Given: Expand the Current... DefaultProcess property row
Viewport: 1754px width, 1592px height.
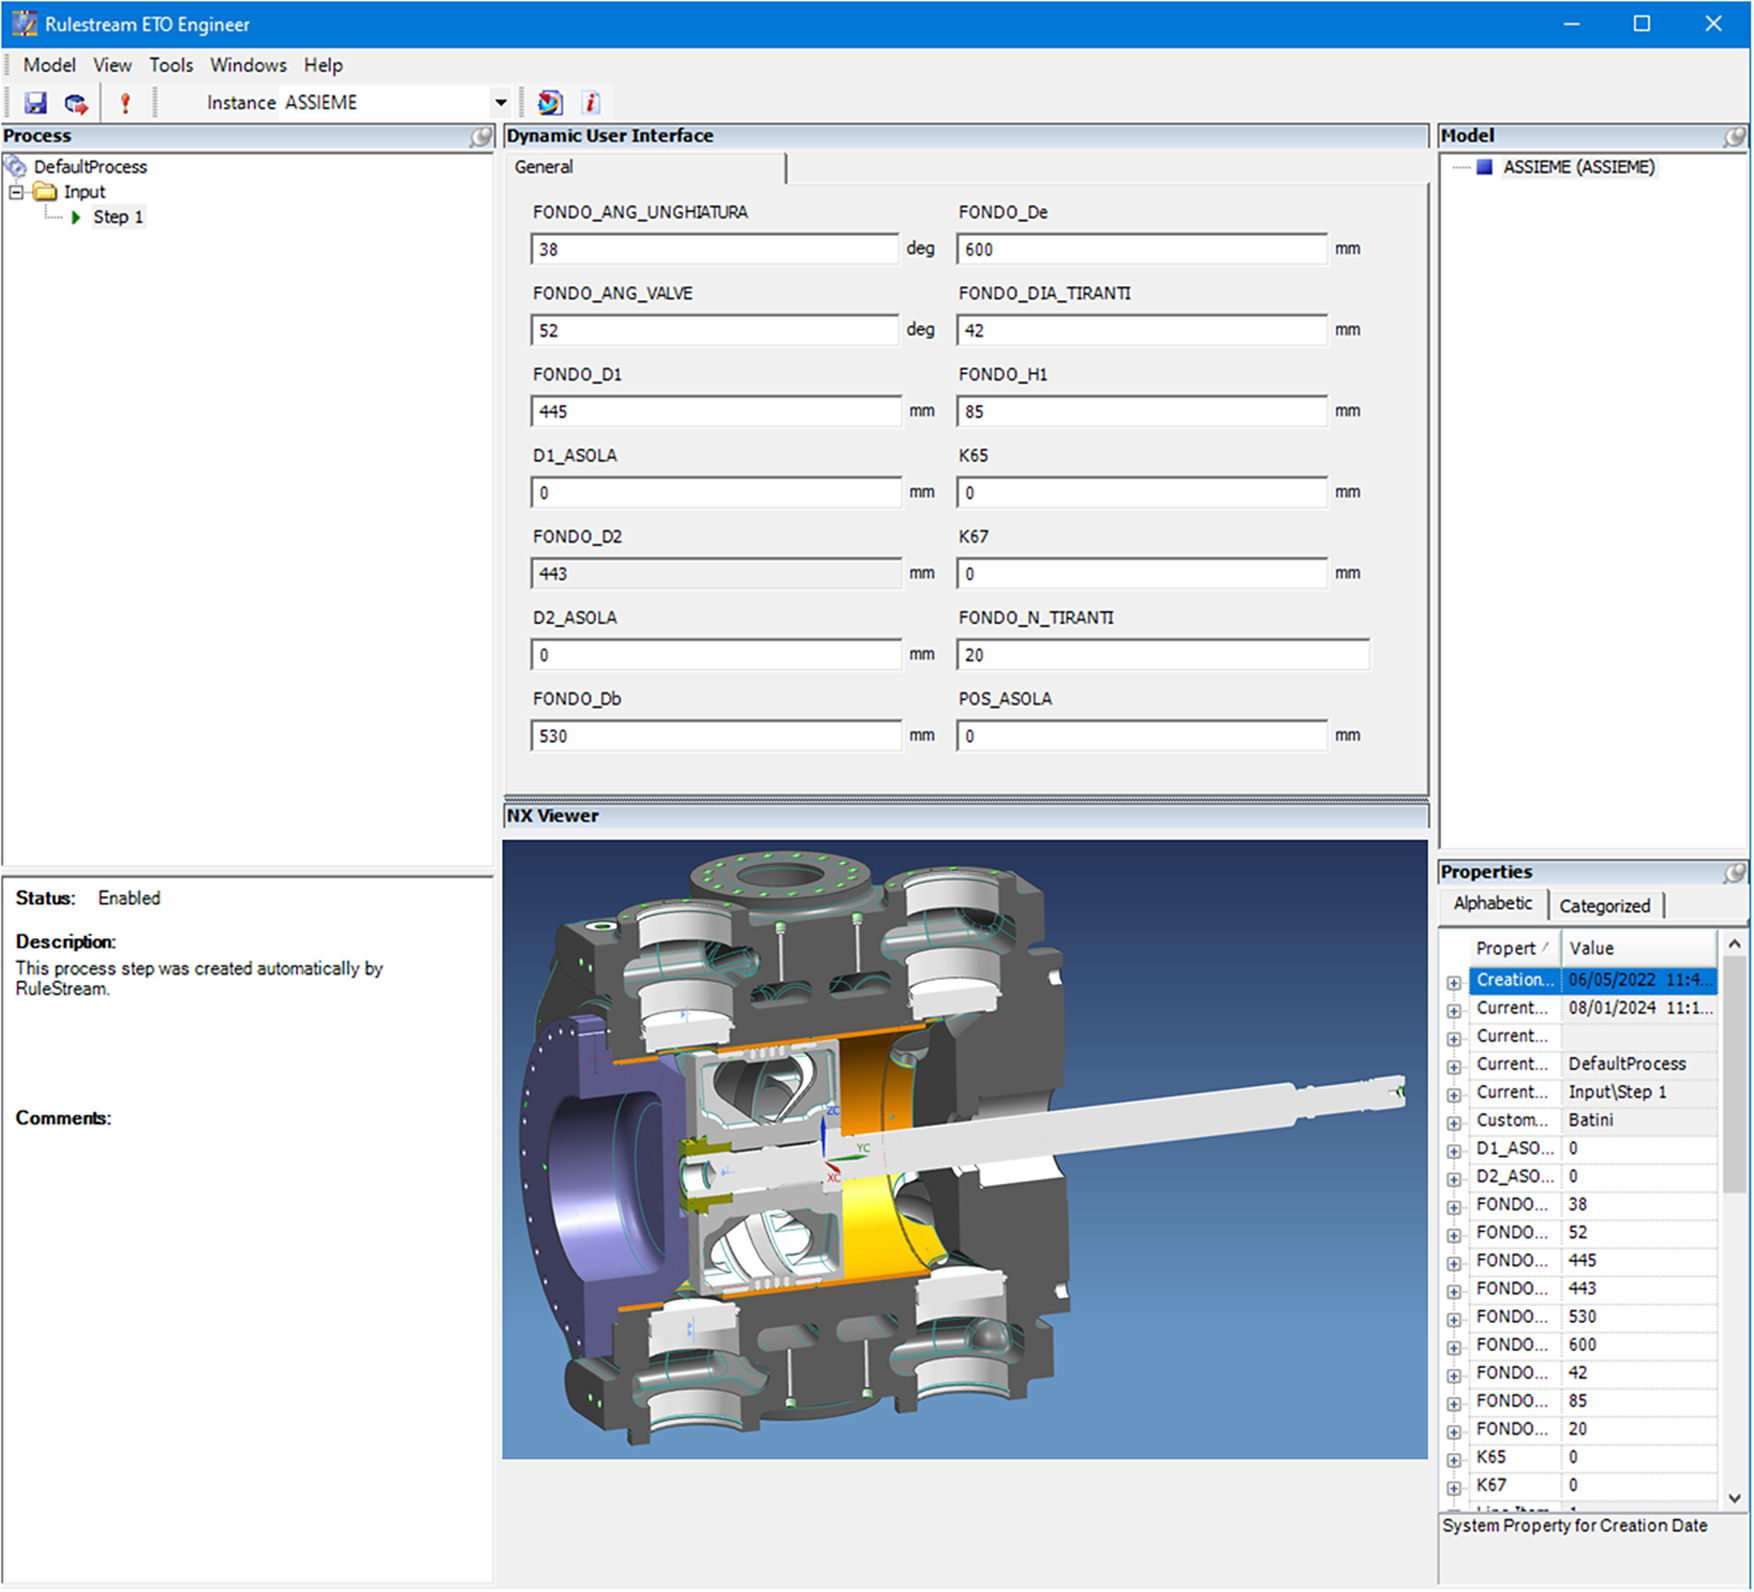Looking at the screenshot, I should [x=1454, y=1066].
